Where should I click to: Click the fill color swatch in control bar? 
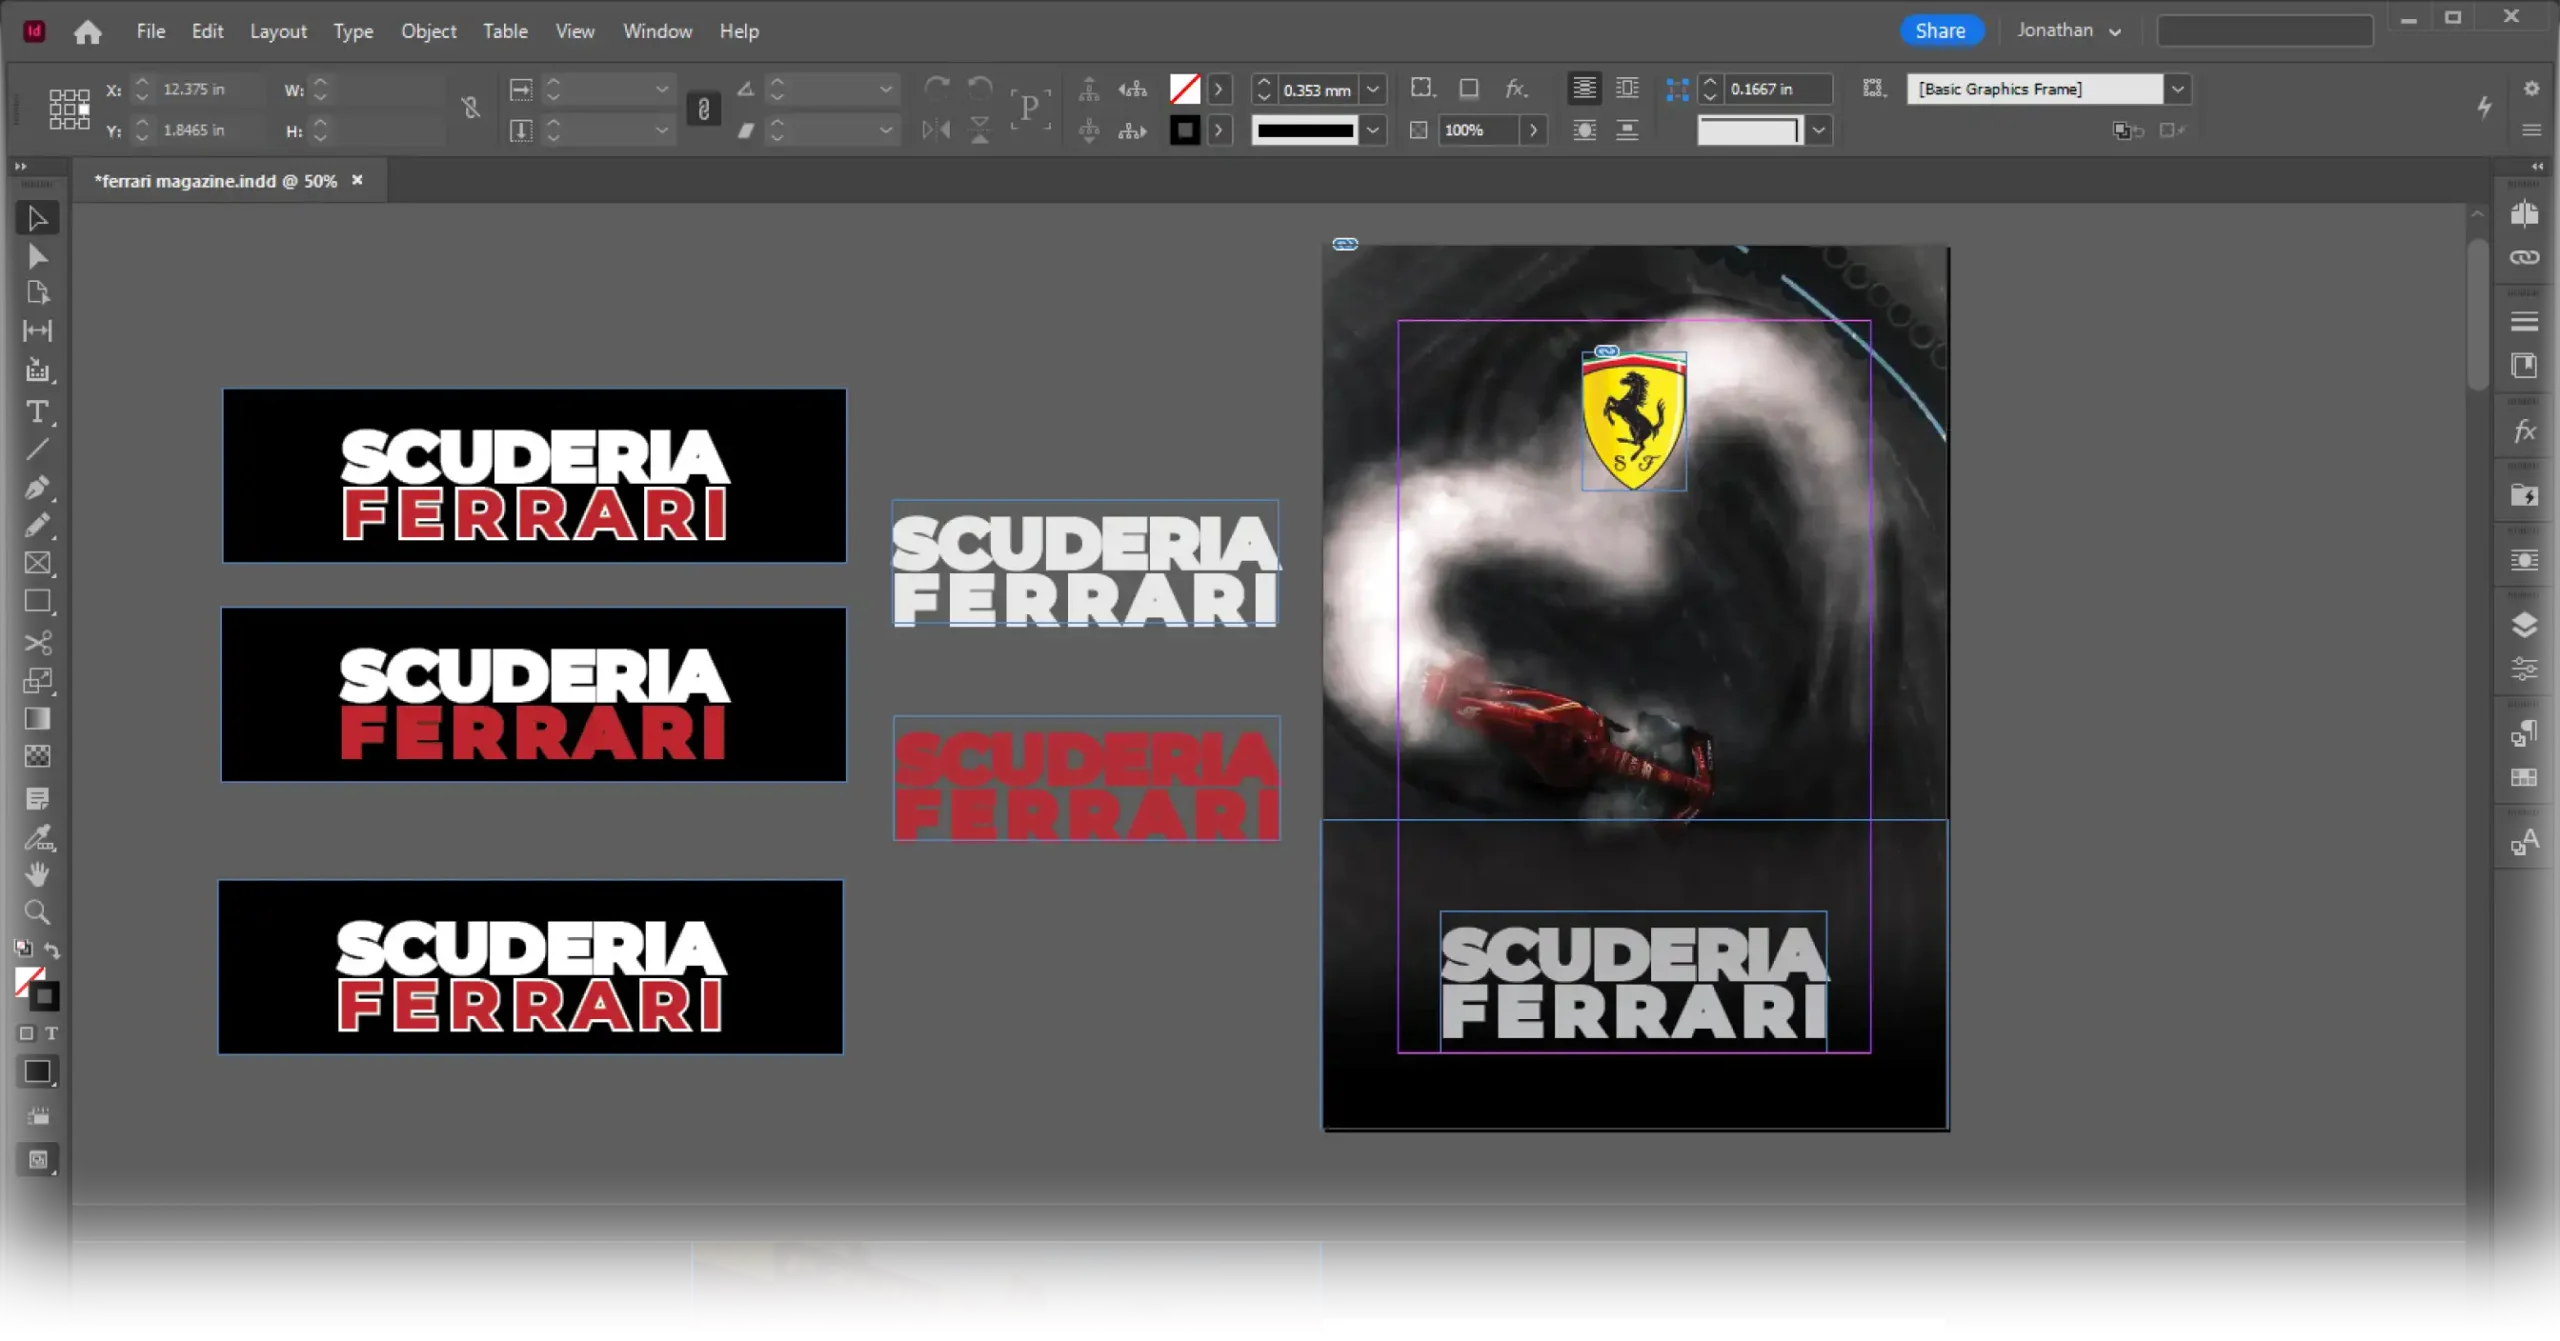click(1185, 89)
